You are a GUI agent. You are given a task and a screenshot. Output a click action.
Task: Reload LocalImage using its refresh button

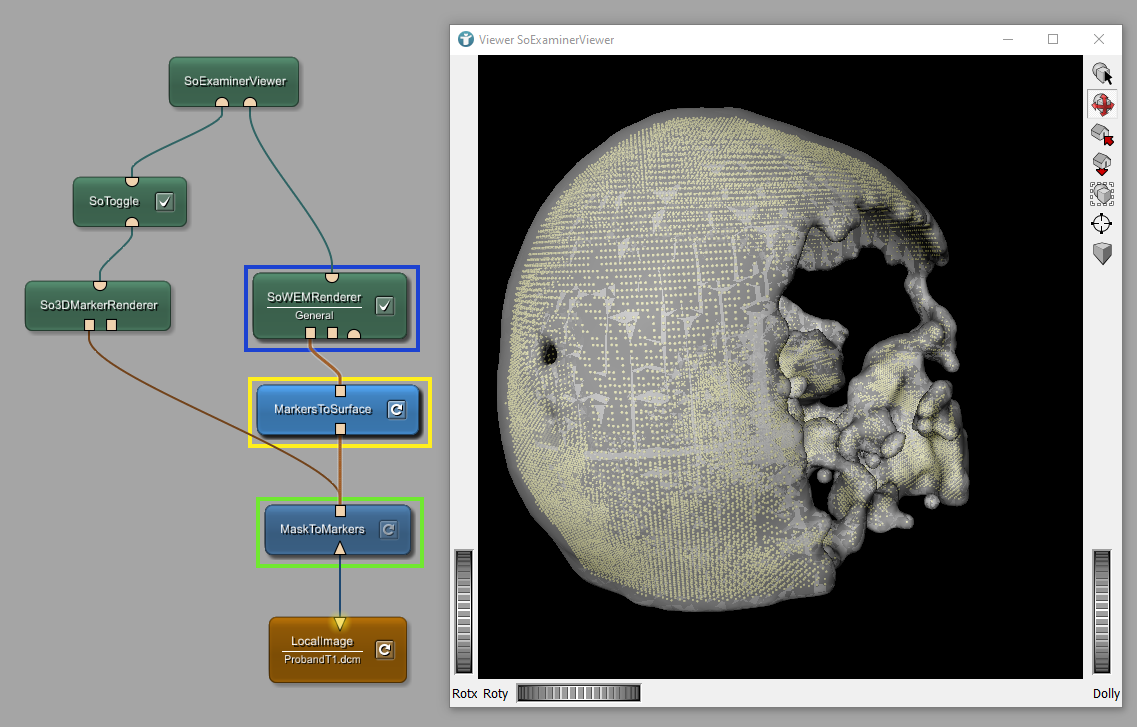384,650
